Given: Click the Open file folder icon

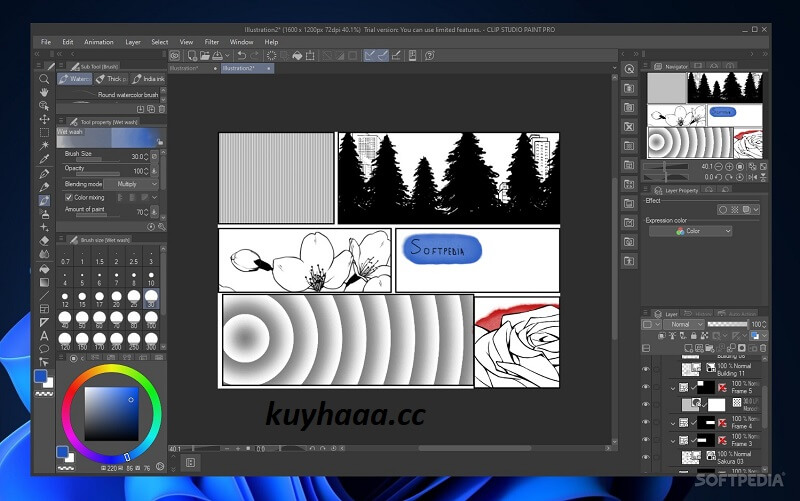Looking at the screenshot, I should click(x=205, y=56).
